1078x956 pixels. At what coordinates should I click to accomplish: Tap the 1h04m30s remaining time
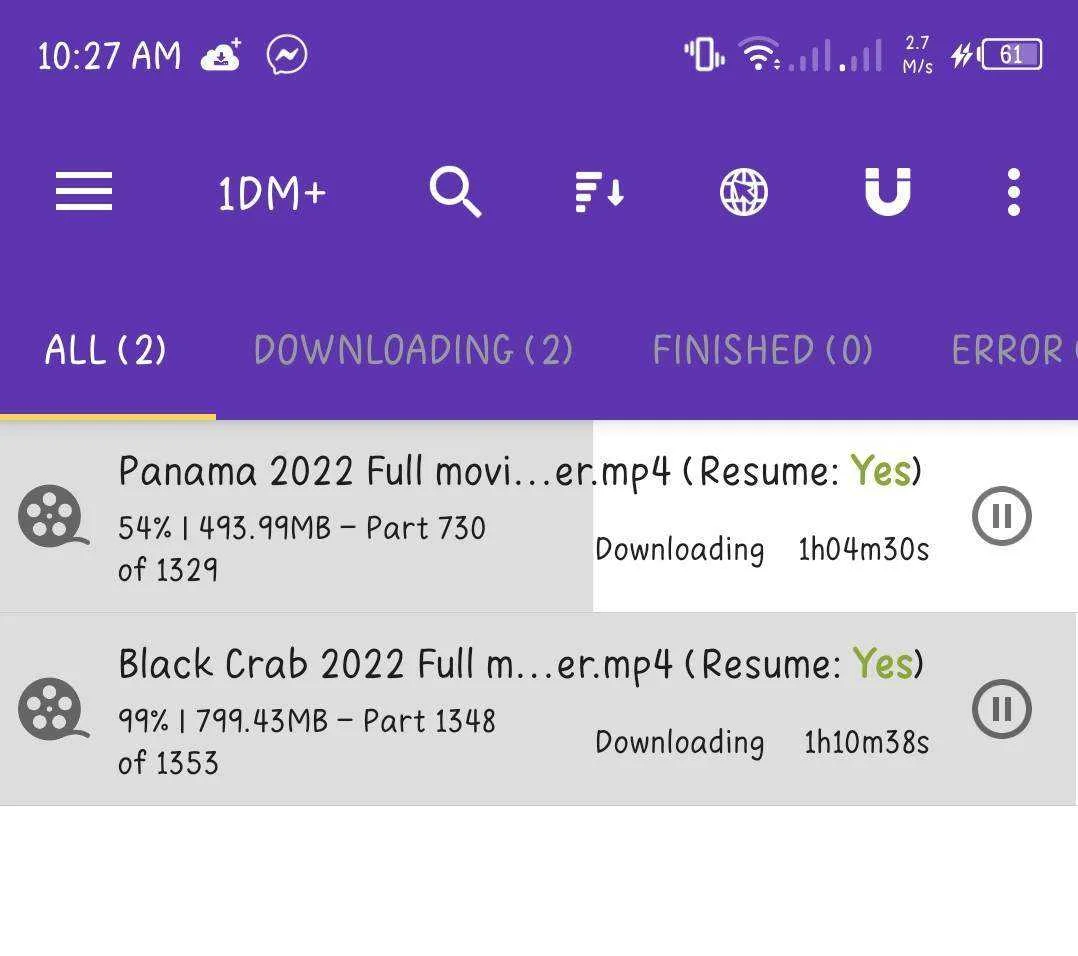[x=864, y=550]
